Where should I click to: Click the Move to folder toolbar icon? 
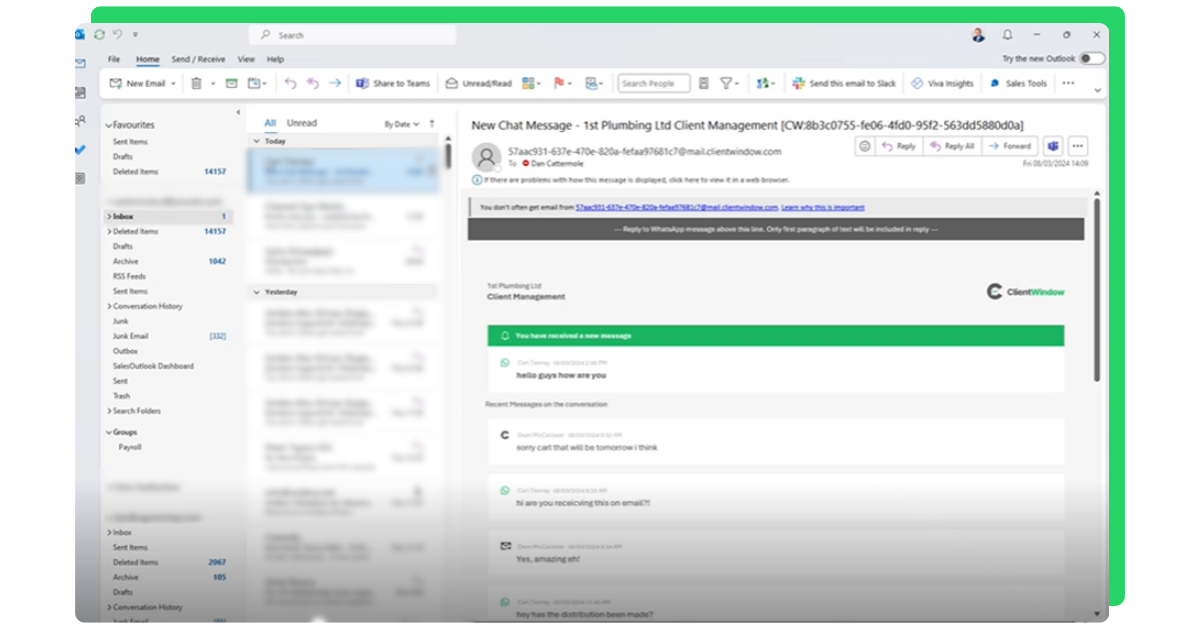pos(254,84)
